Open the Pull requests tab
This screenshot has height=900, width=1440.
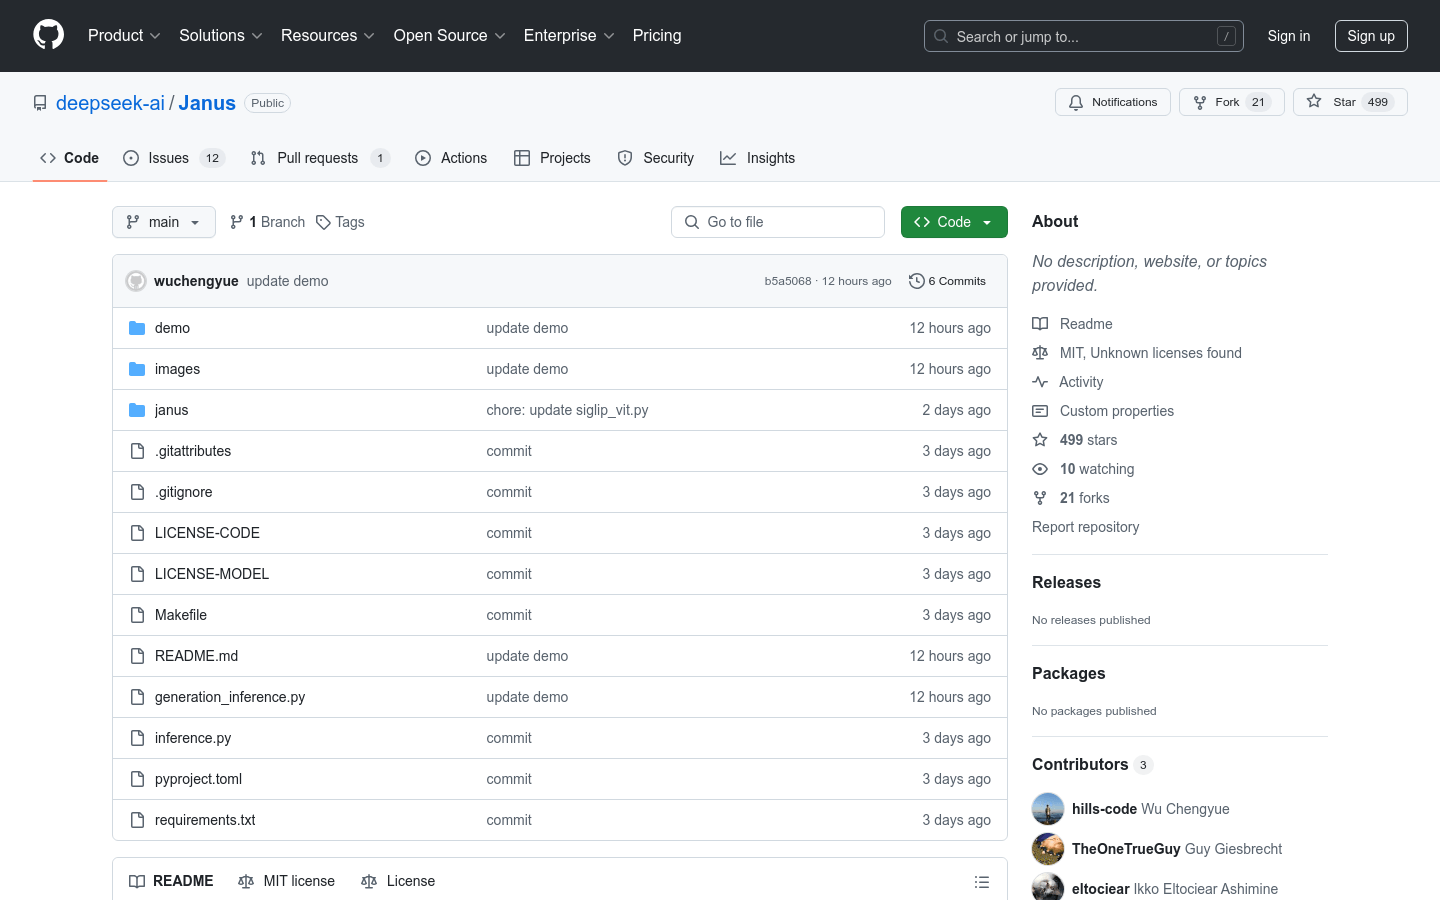317,158
